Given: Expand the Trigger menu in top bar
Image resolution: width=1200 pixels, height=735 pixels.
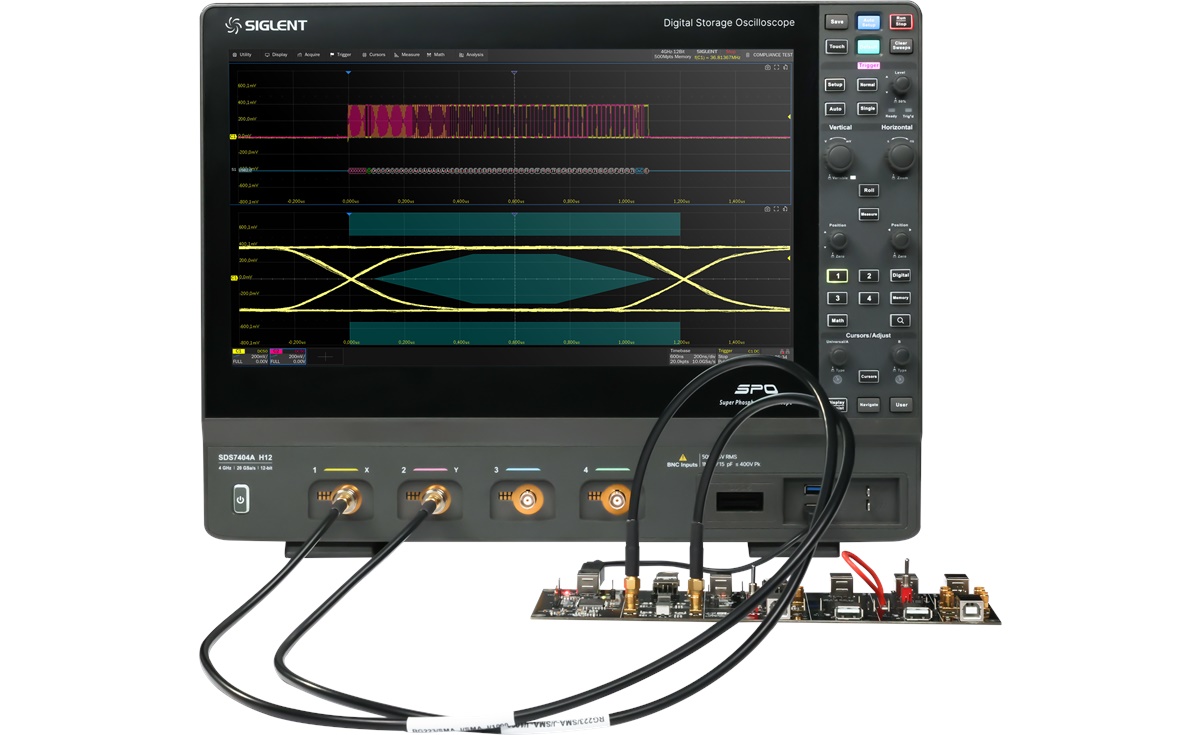Looking at the screenshot, I should [x=341, y=55].
